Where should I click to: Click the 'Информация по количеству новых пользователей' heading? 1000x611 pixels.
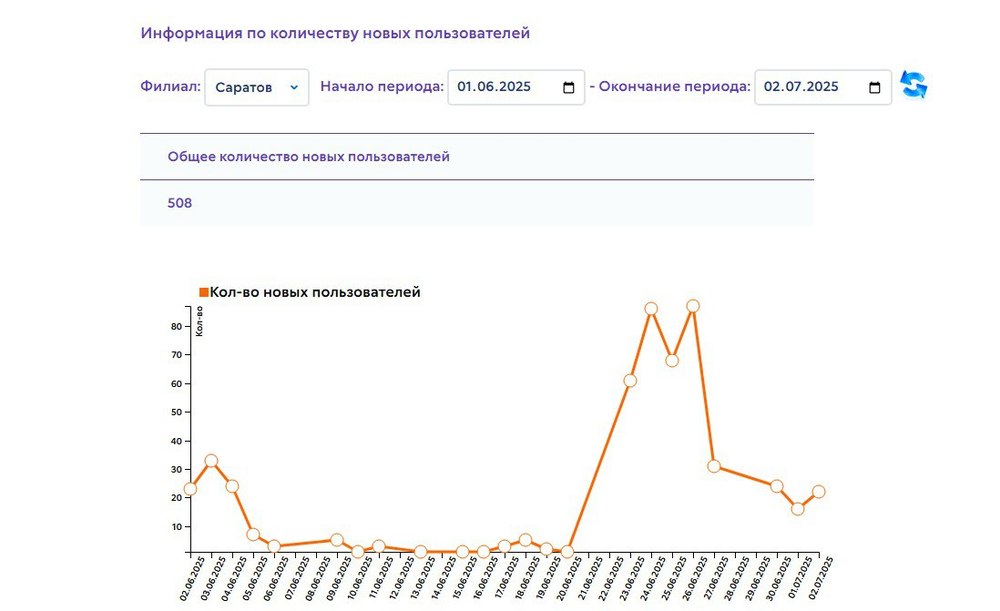point(335,33)
